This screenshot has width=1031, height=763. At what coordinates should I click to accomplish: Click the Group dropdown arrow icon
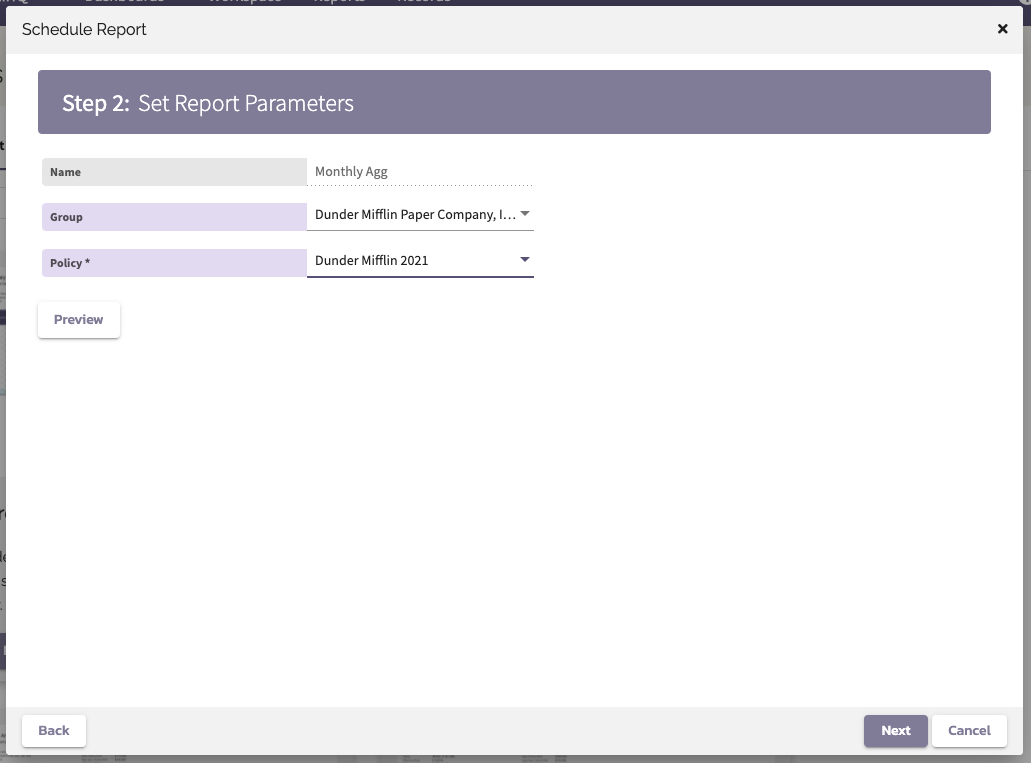(524, 213)
